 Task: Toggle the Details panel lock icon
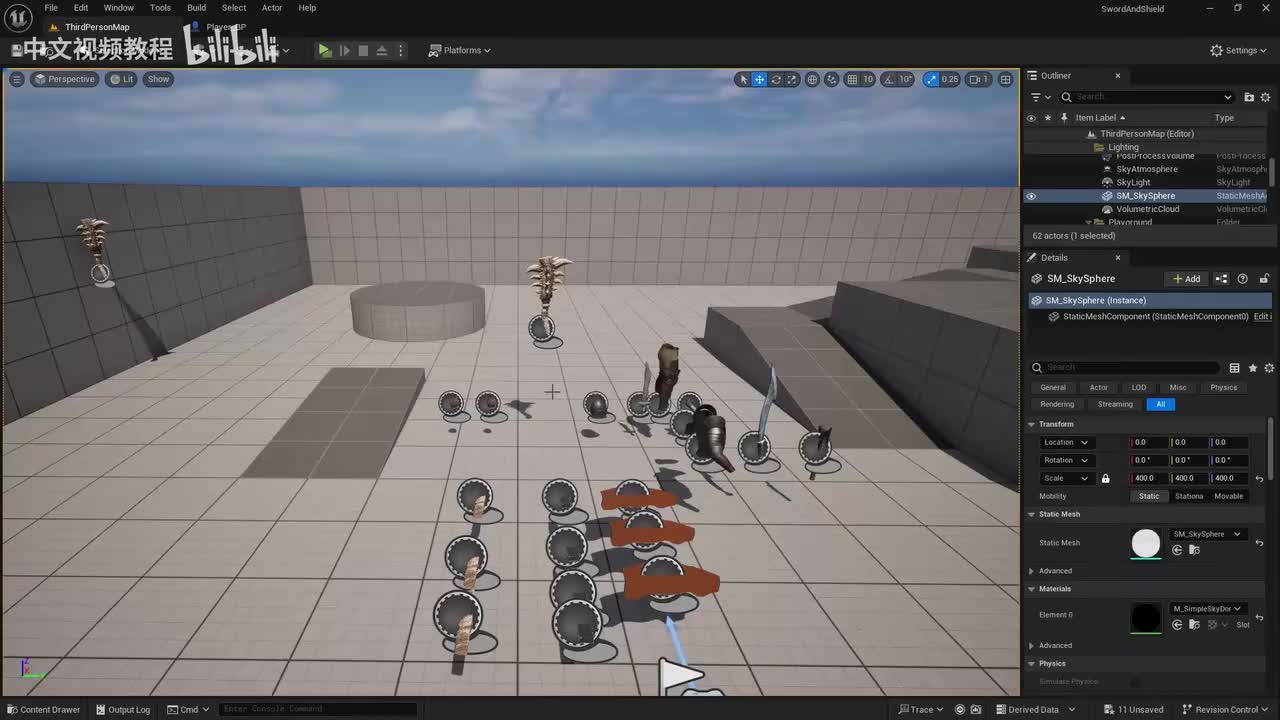click(x=1264, y=279)
